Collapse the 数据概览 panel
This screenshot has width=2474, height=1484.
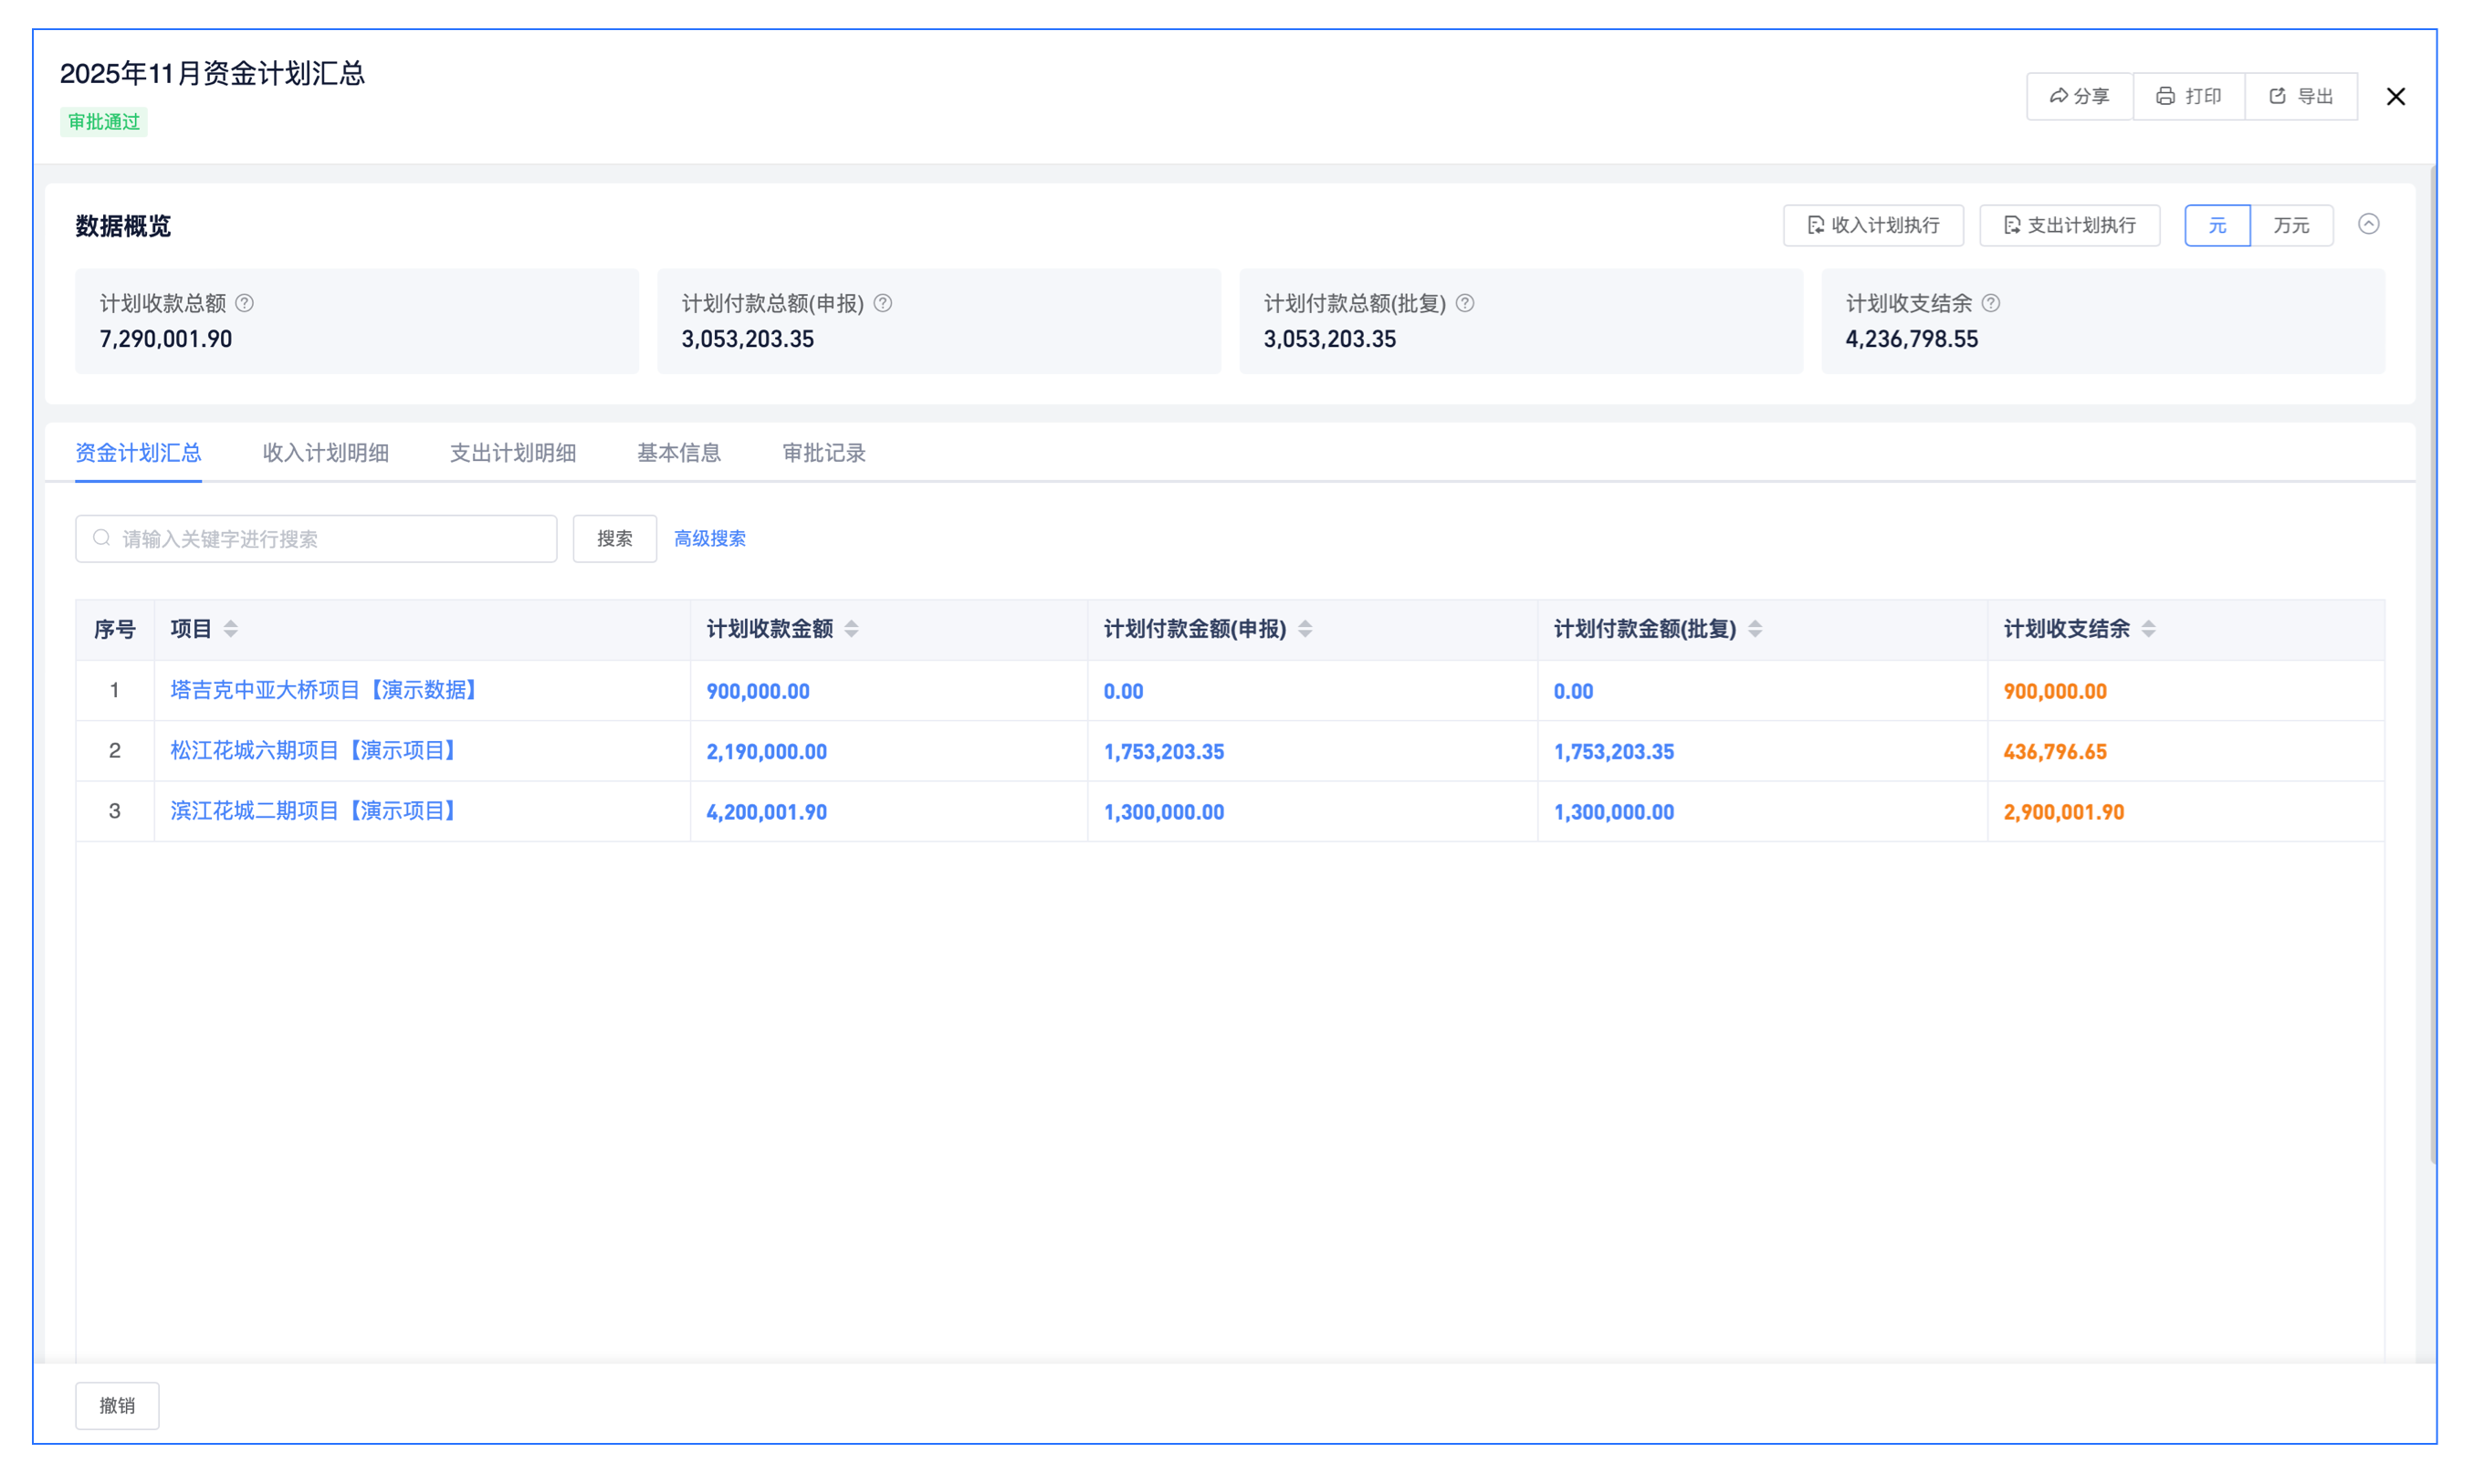click(2368, 224)
